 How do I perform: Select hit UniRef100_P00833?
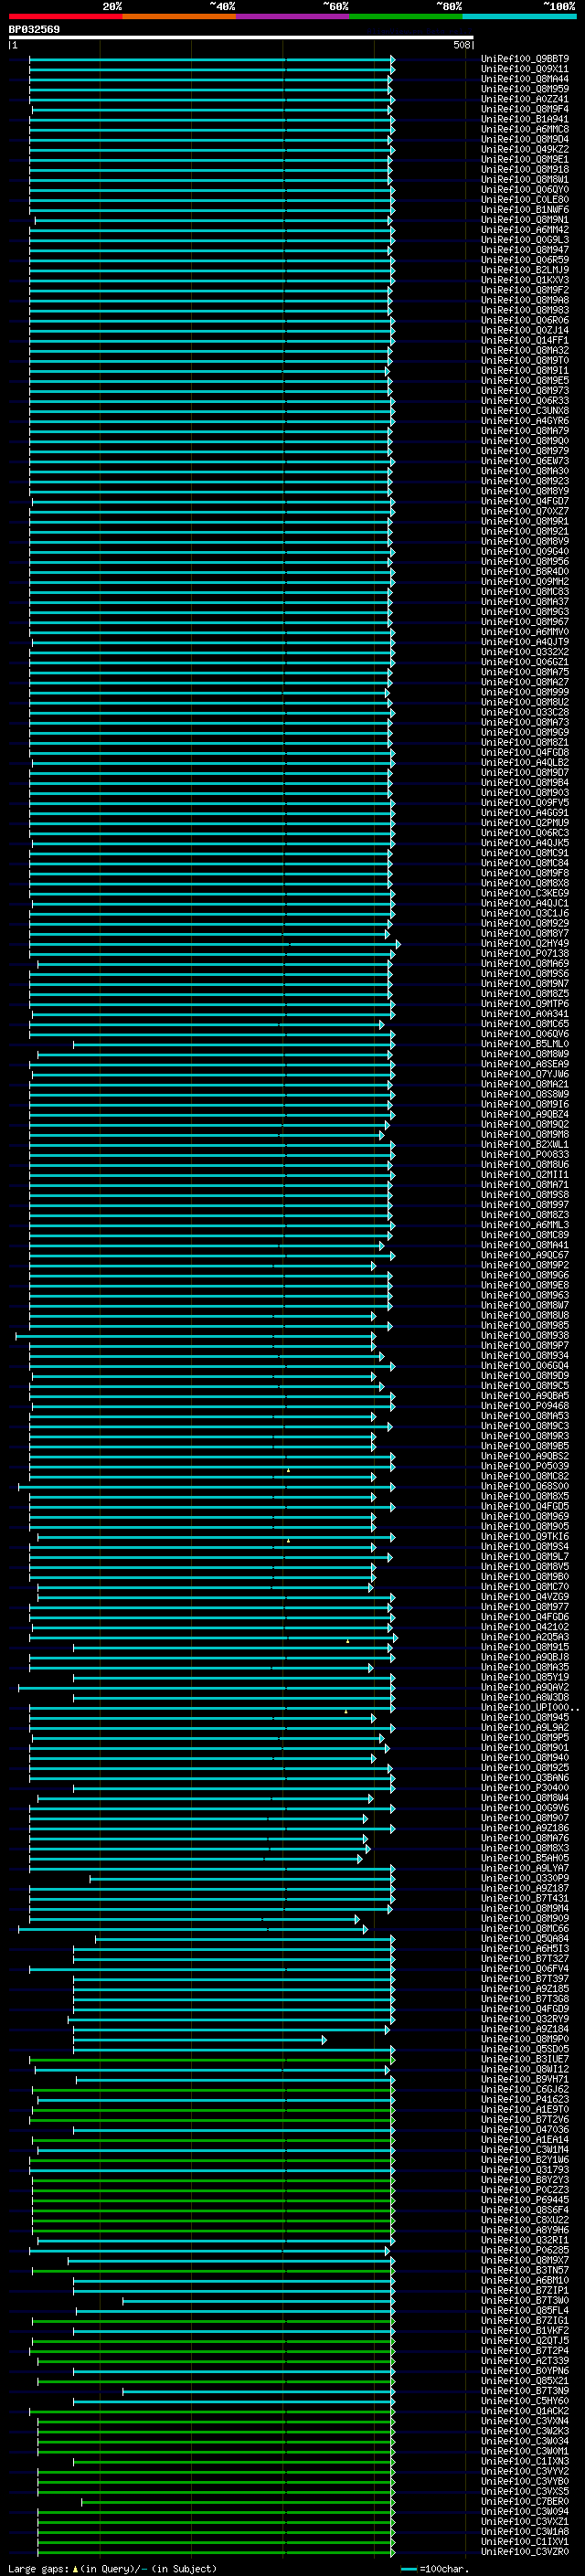click(x=525, y=1155)
